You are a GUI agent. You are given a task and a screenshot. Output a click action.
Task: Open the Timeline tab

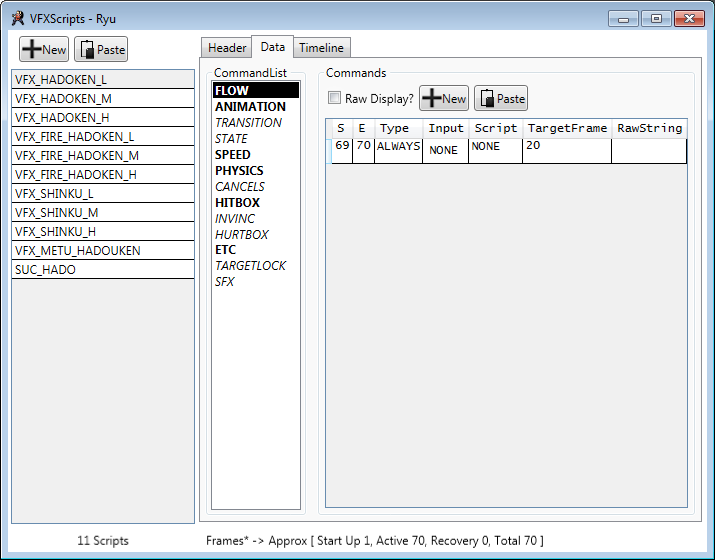[321, 48]
